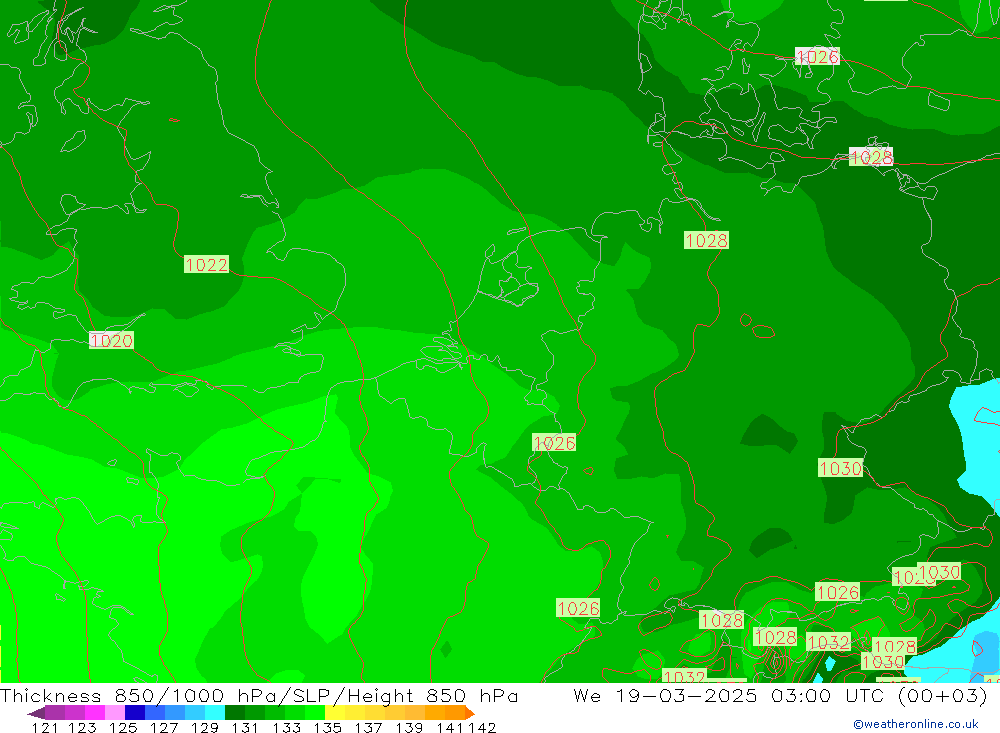
Task: Click the 'We 19-03-2025 03:00 UTC' timestamp
Action: tap(728, 695)
